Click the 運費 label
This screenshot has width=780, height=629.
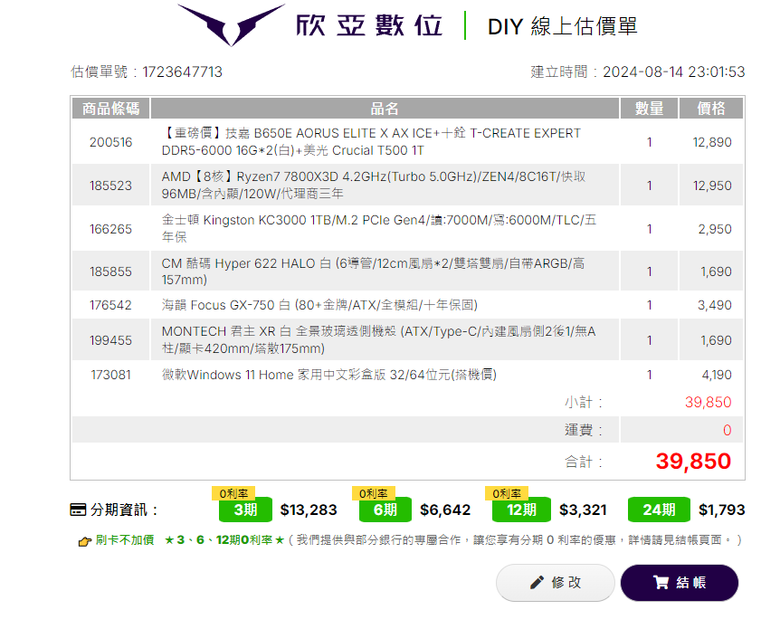[x=584, y=430]
